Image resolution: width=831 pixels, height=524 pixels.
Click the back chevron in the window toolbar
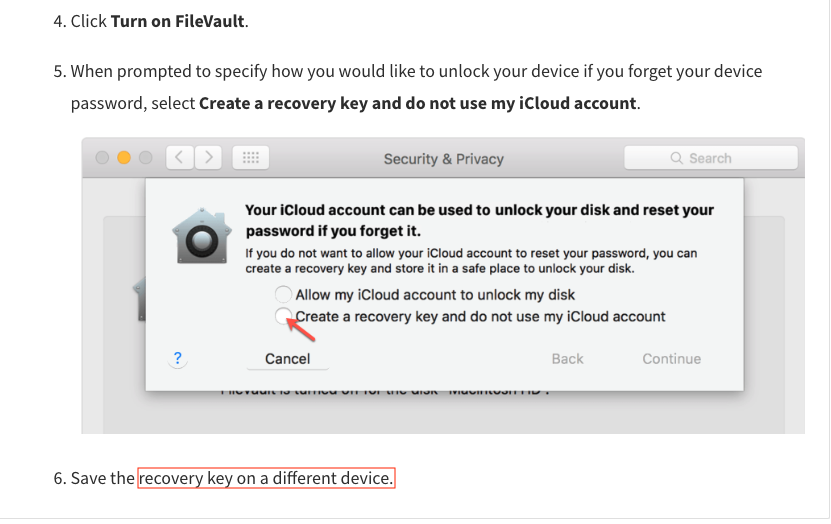tap(179, 158)
